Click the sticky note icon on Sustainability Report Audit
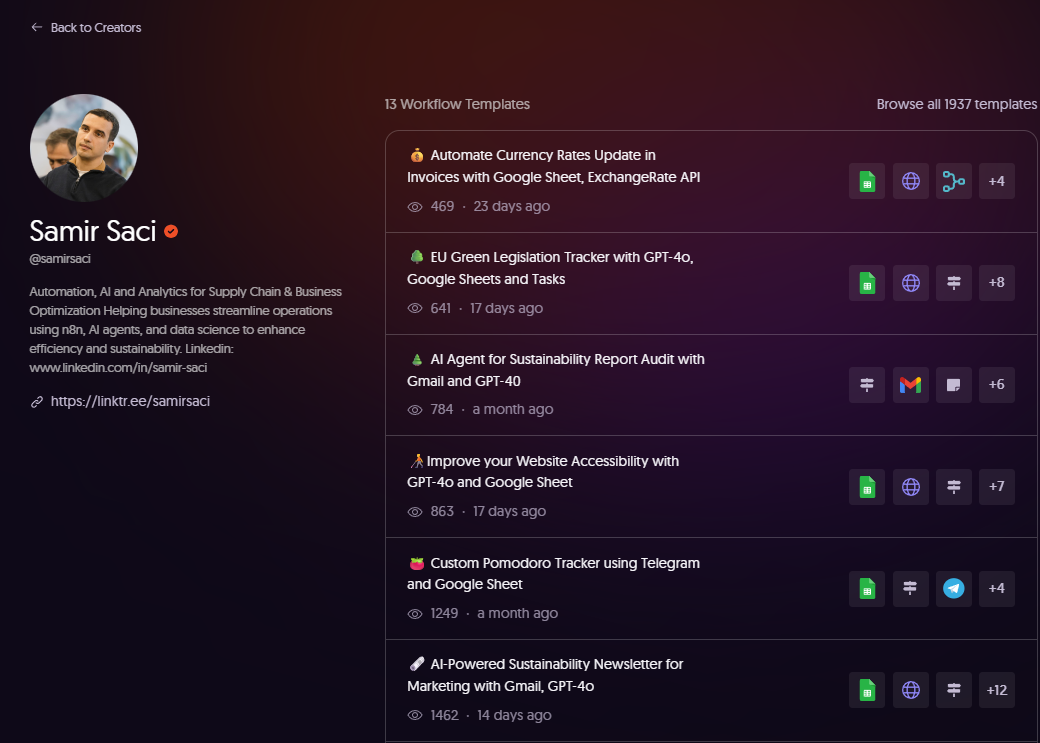Screen dimensions: 1040x743 (x=954, y=385)
